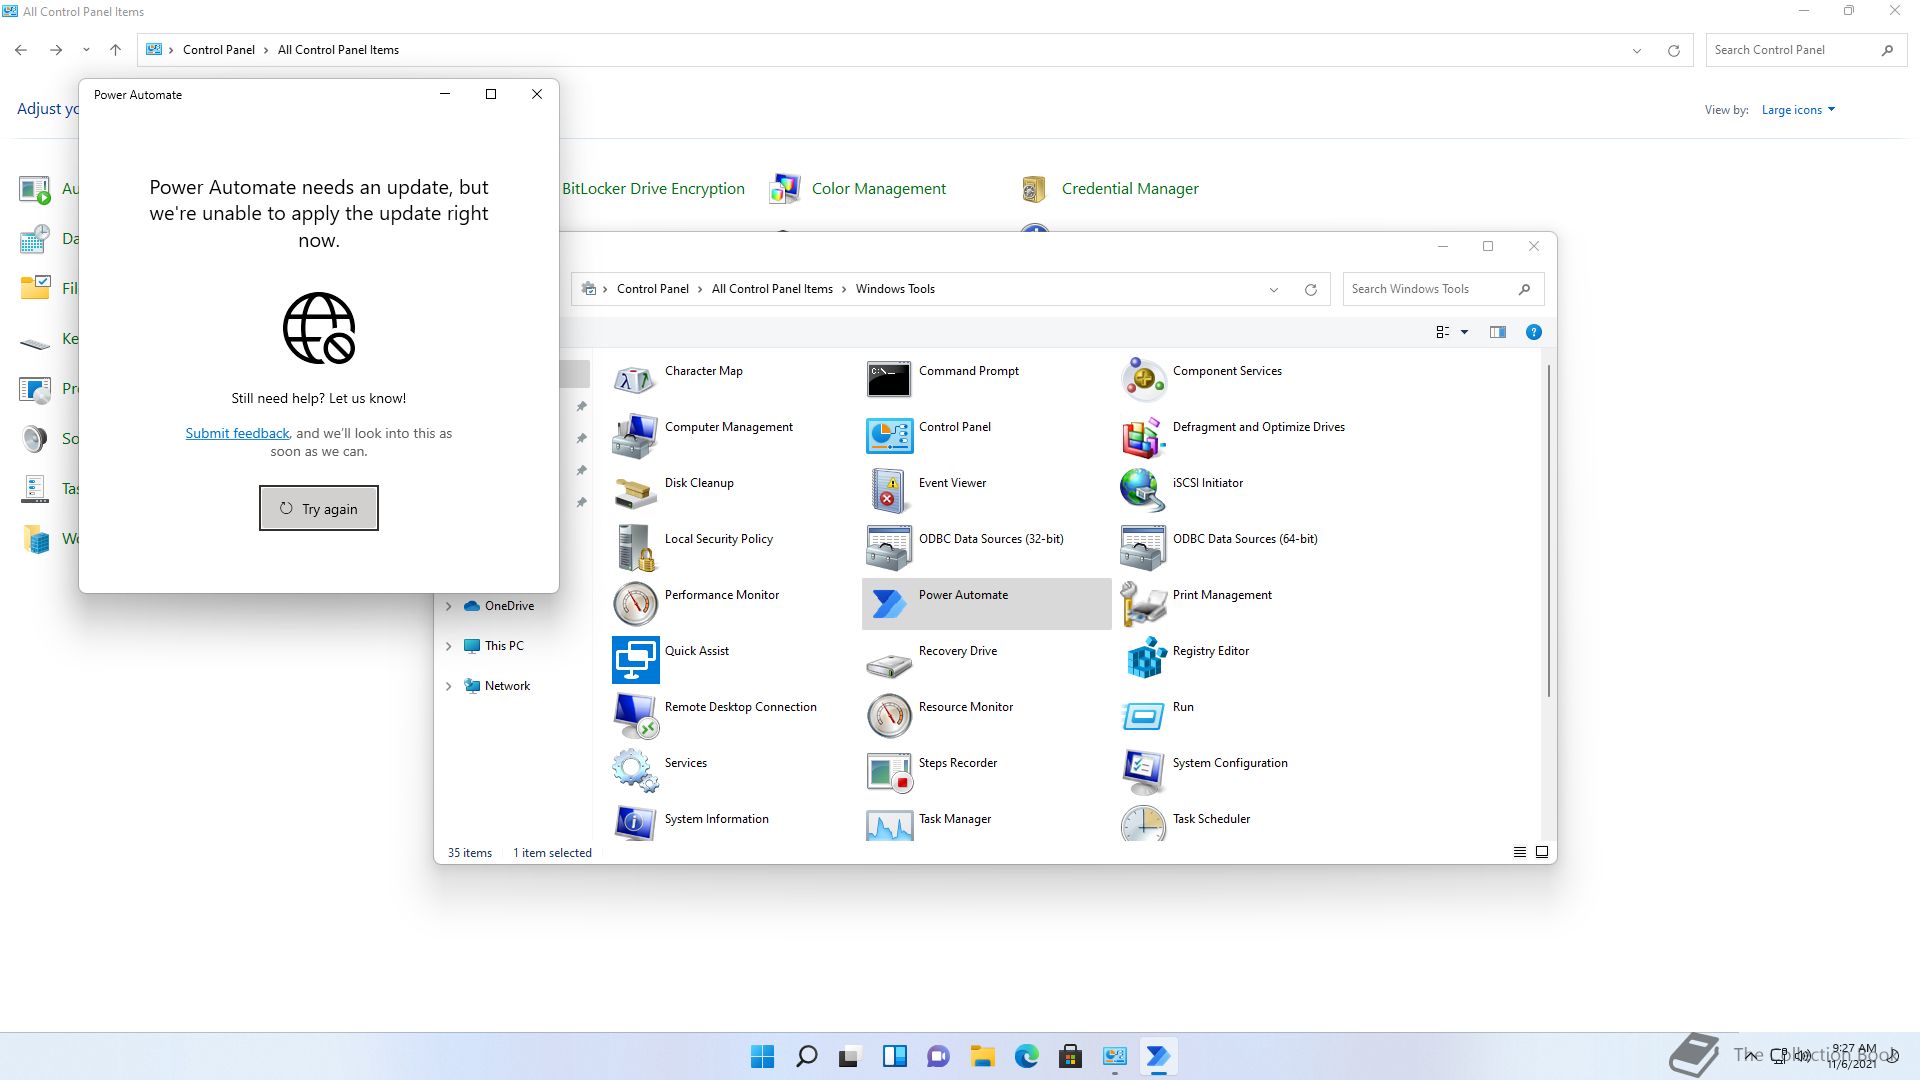
Task: Open File Explorer from taskbar
Action: point(982,1056)
